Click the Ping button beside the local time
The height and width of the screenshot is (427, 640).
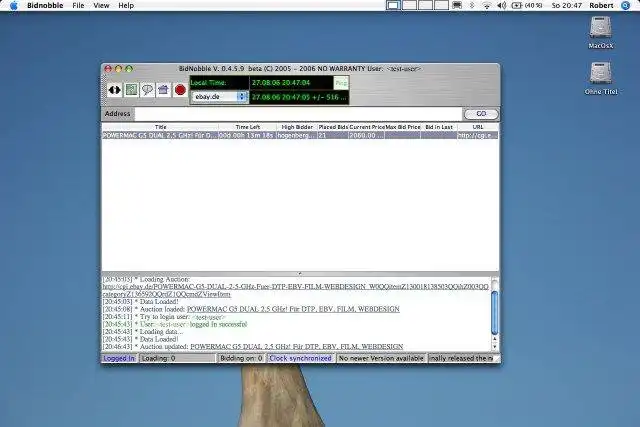(x=341, y=83)
